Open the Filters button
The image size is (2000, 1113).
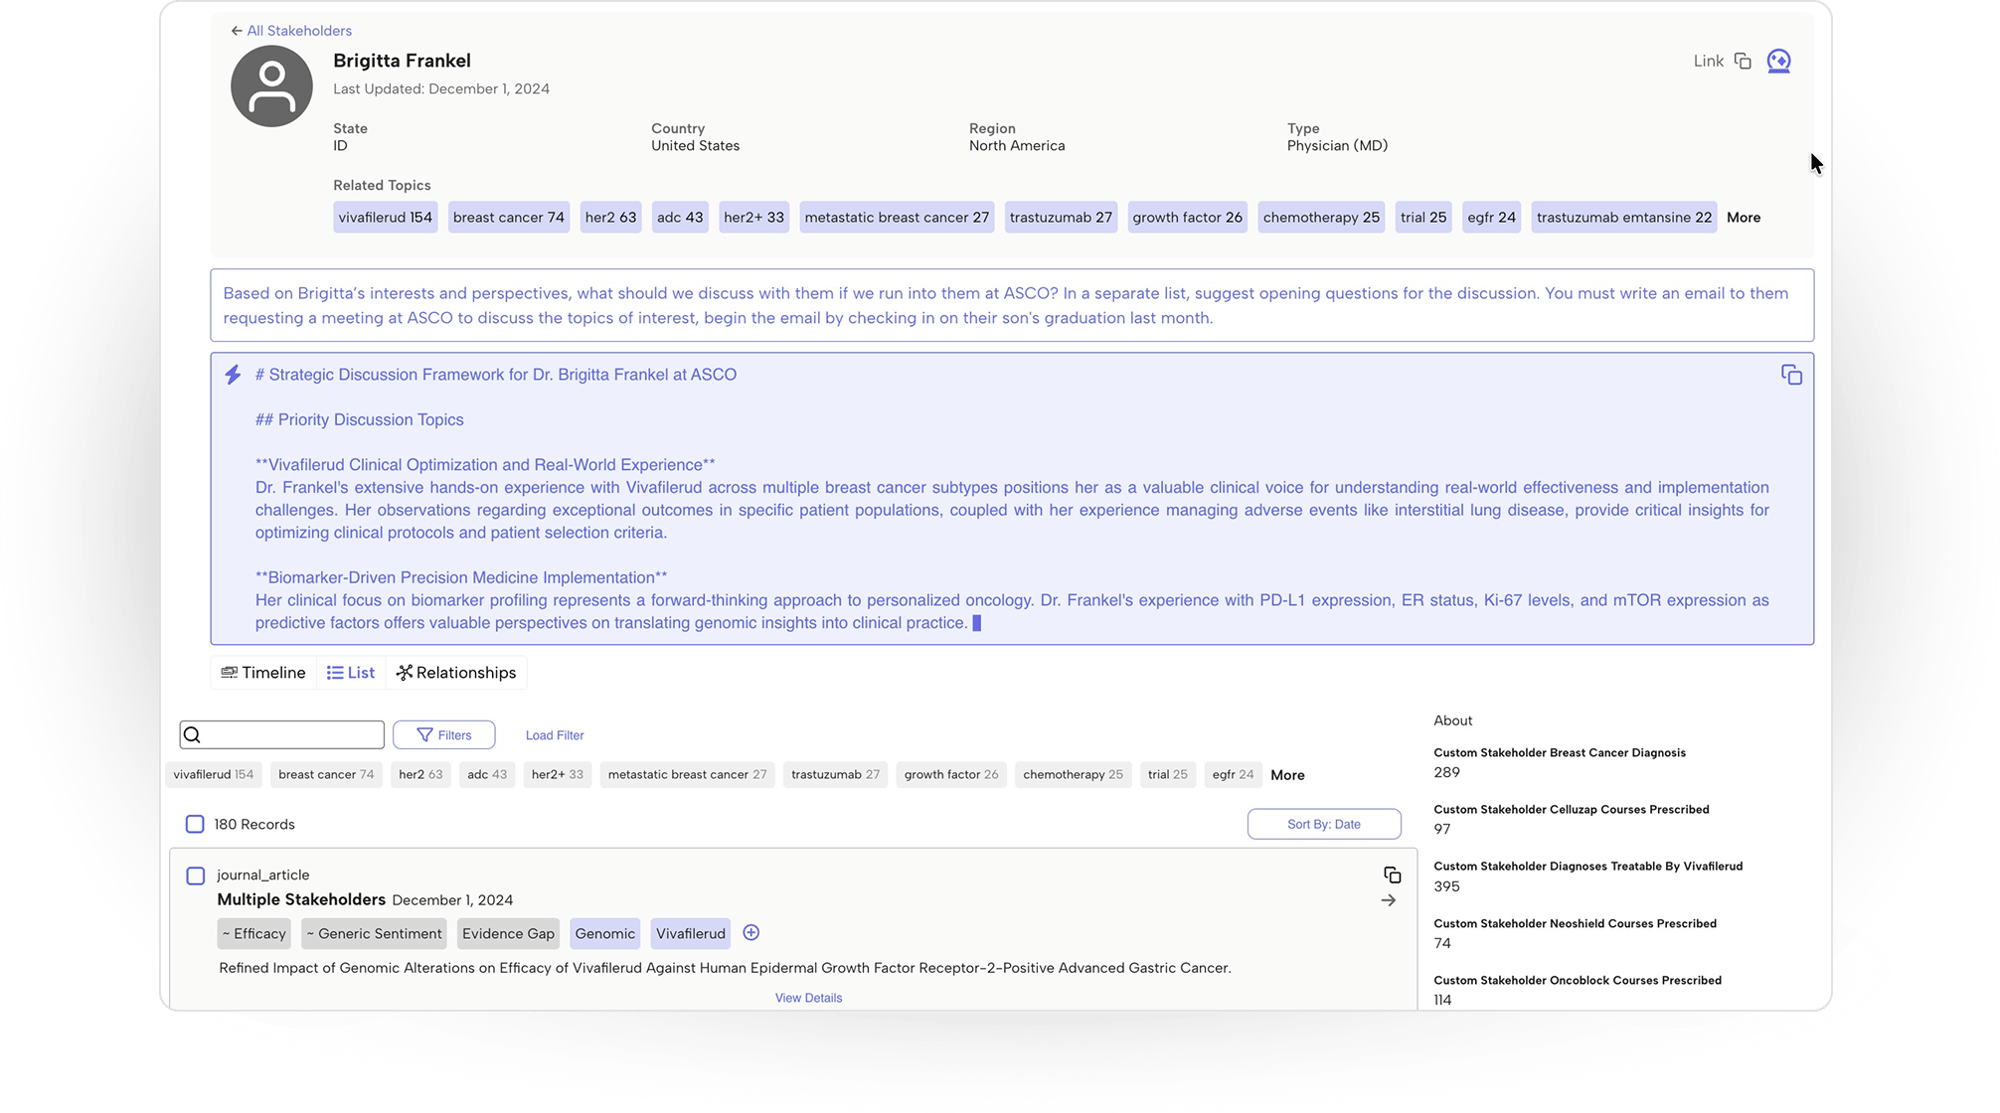(444, 735)
